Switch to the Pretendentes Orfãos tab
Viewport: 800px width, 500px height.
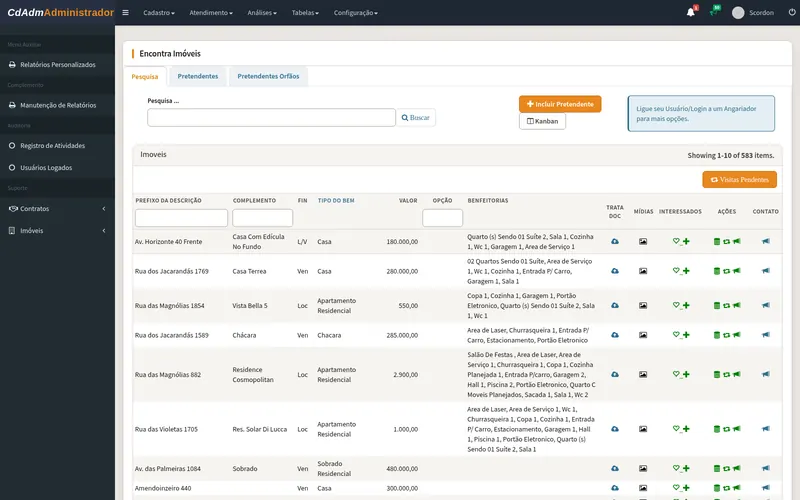pos(268,77)
